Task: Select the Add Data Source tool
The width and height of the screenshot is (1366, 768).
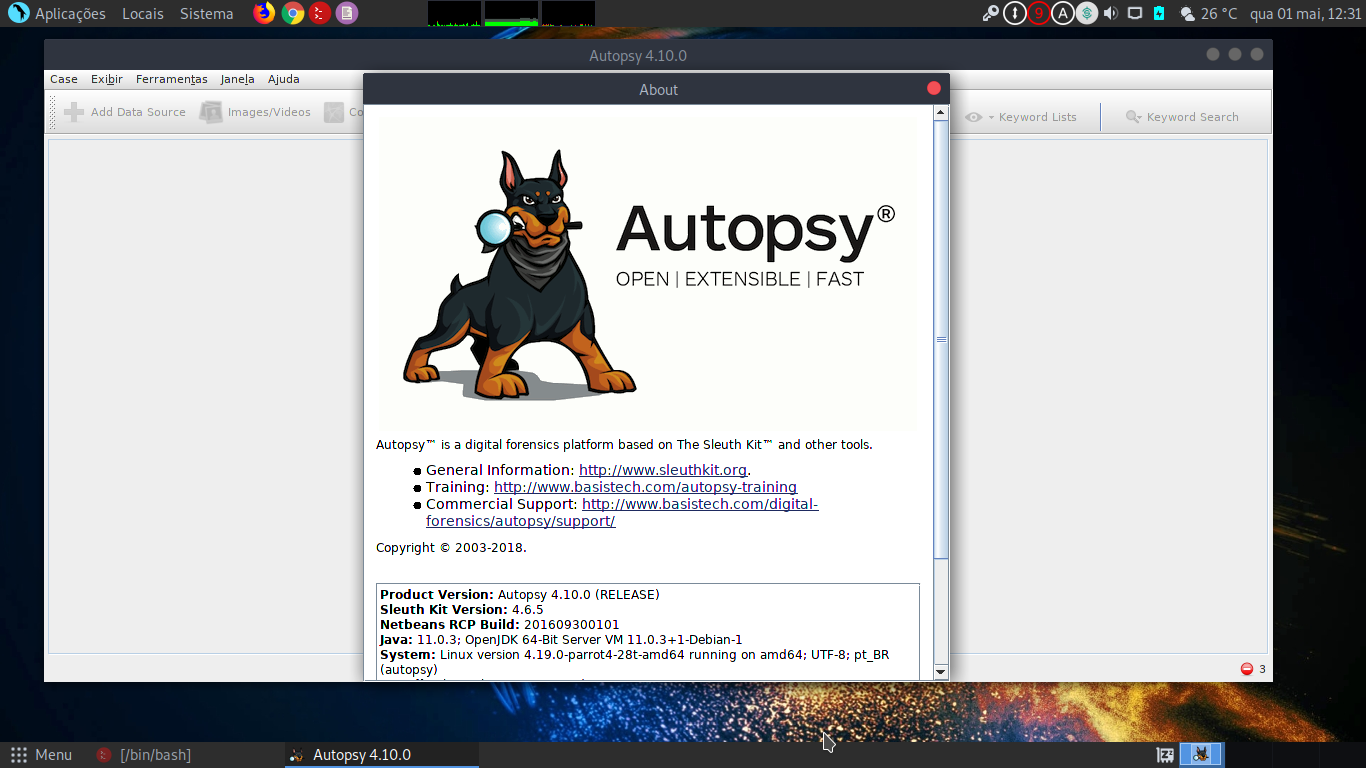Action: [x=124, y=112]
